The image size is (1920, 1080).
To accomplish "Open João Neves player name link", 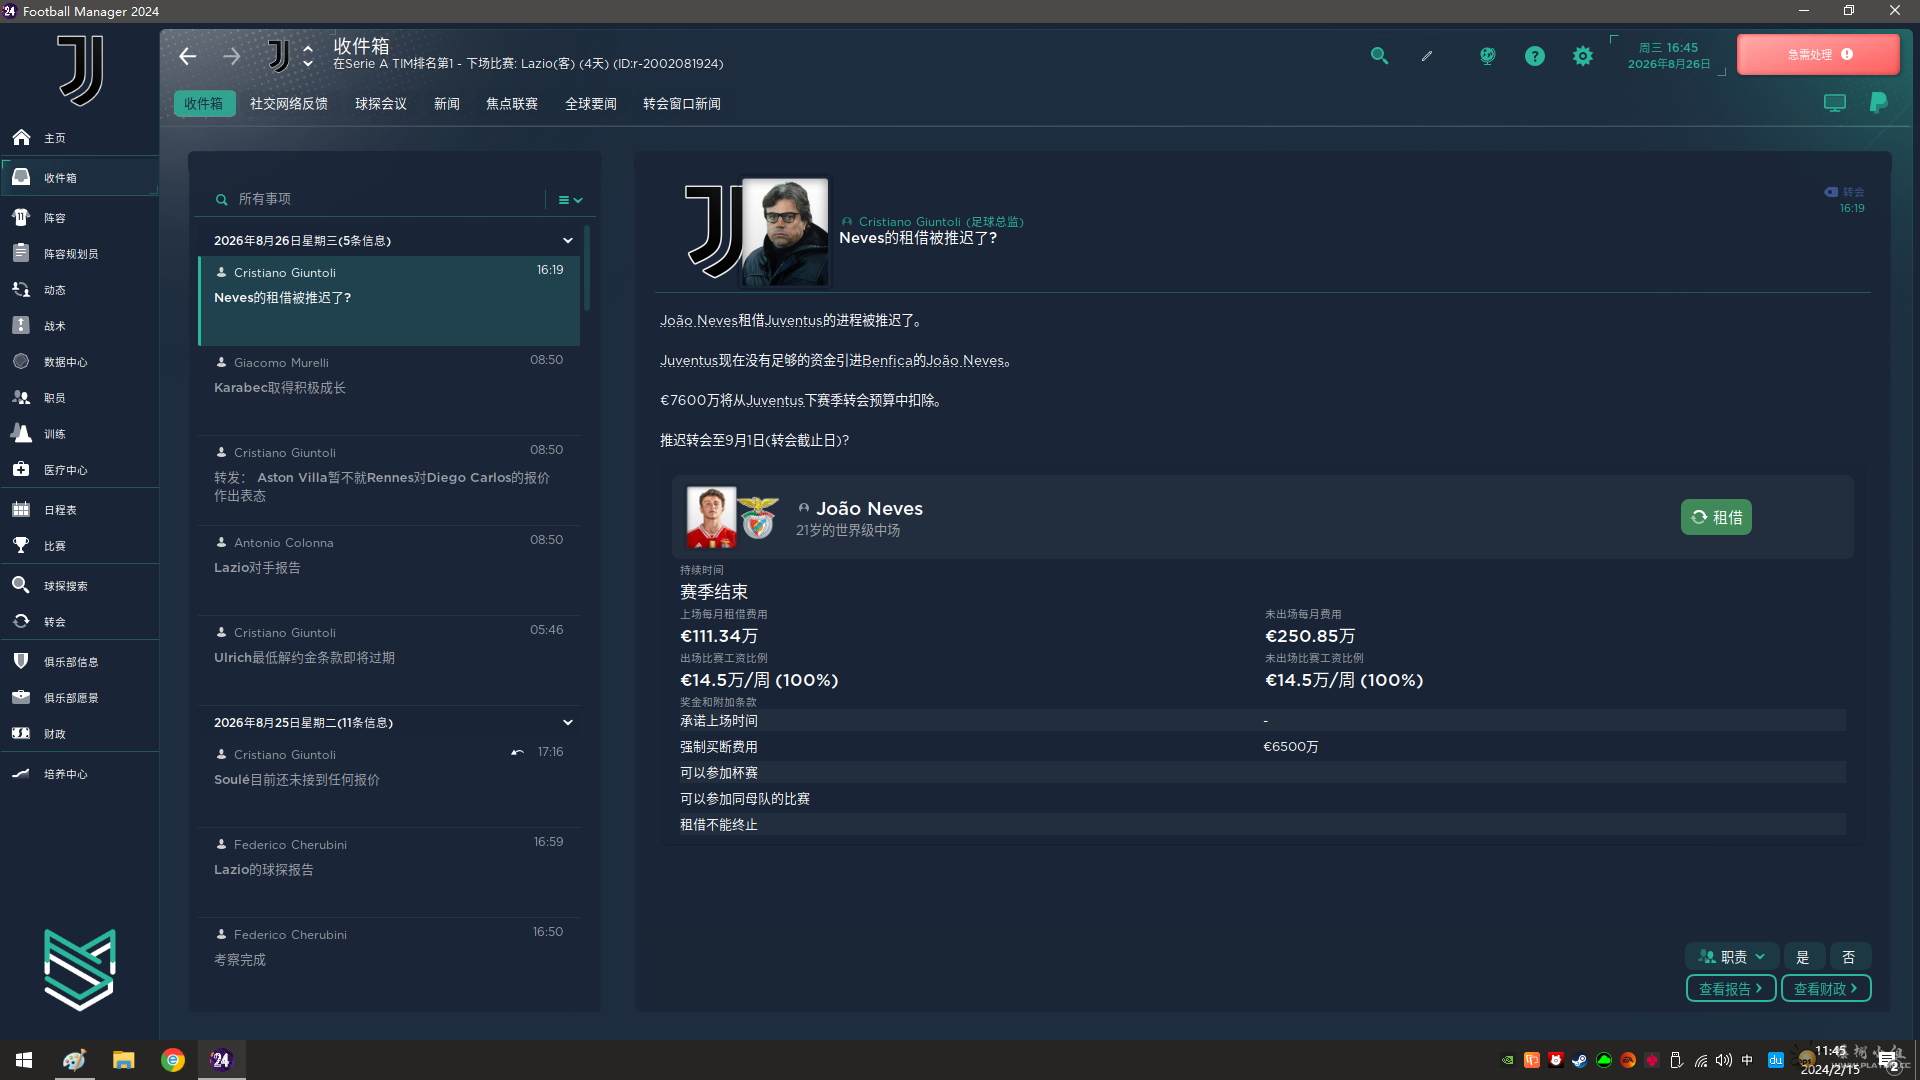I will 869,509.
